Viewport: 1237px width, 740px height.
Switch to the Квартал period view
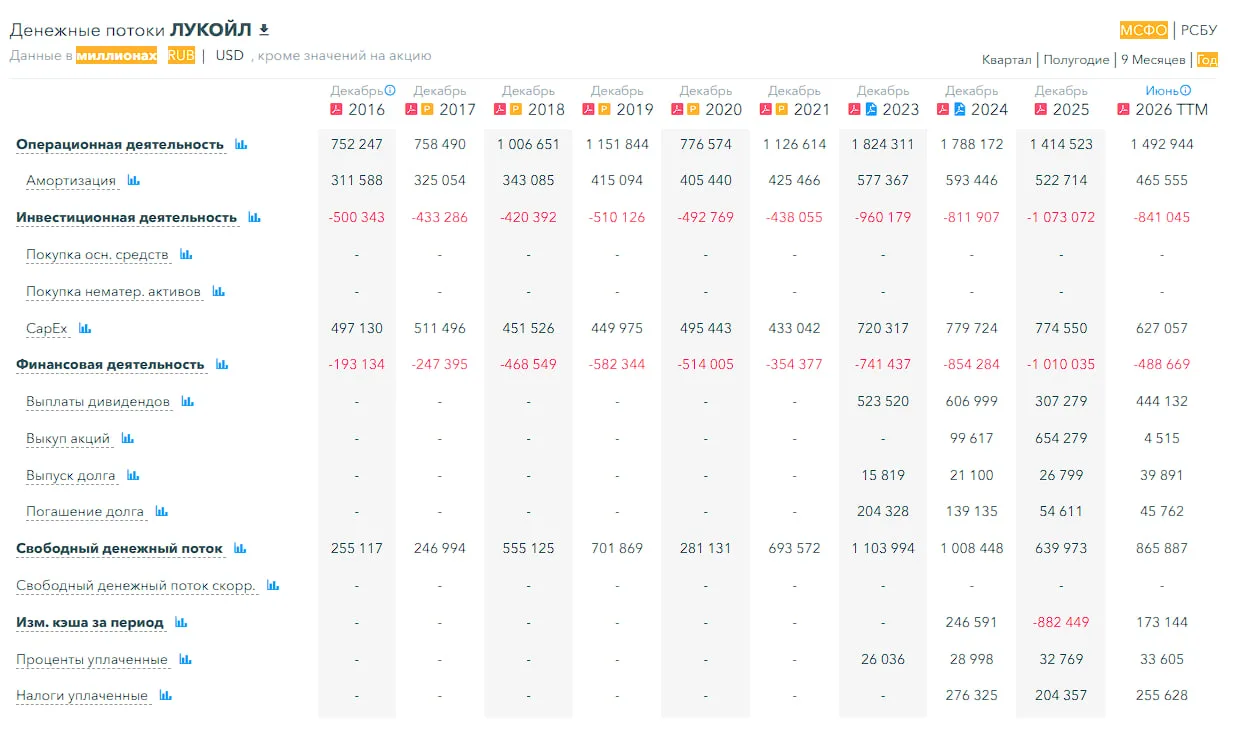[x=1006, y=60]
